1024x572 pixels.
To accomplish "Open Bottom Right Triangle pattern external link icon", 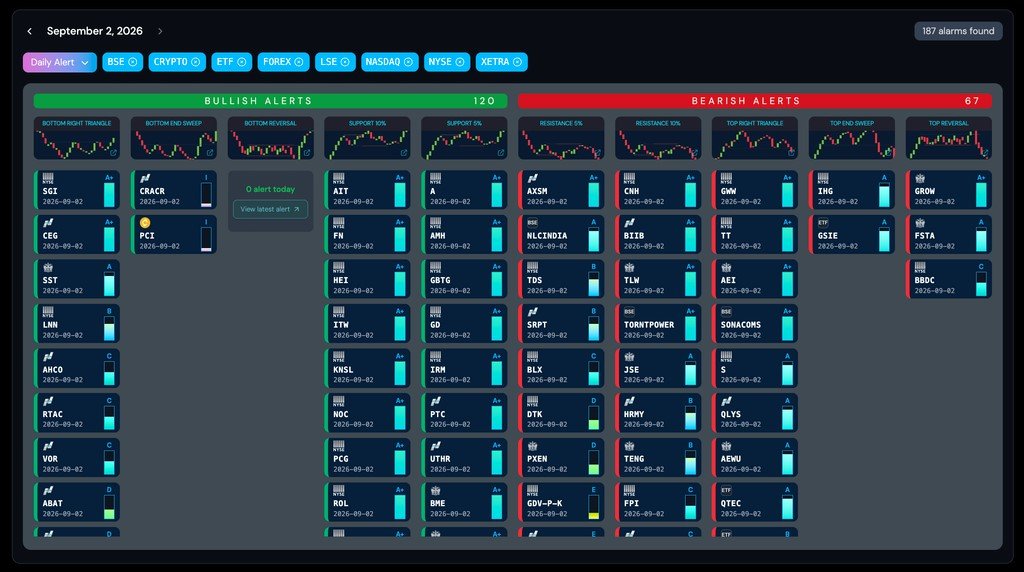I will click(x=113, y=153).
